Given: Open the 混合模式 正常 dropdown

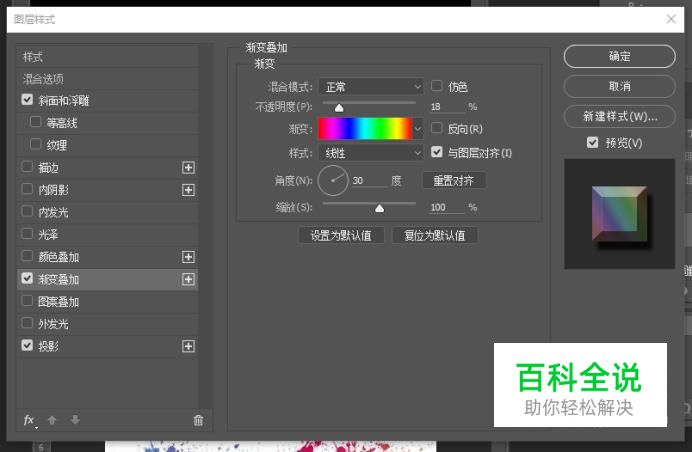Looking at the screenshot, I should click(371, 87).
